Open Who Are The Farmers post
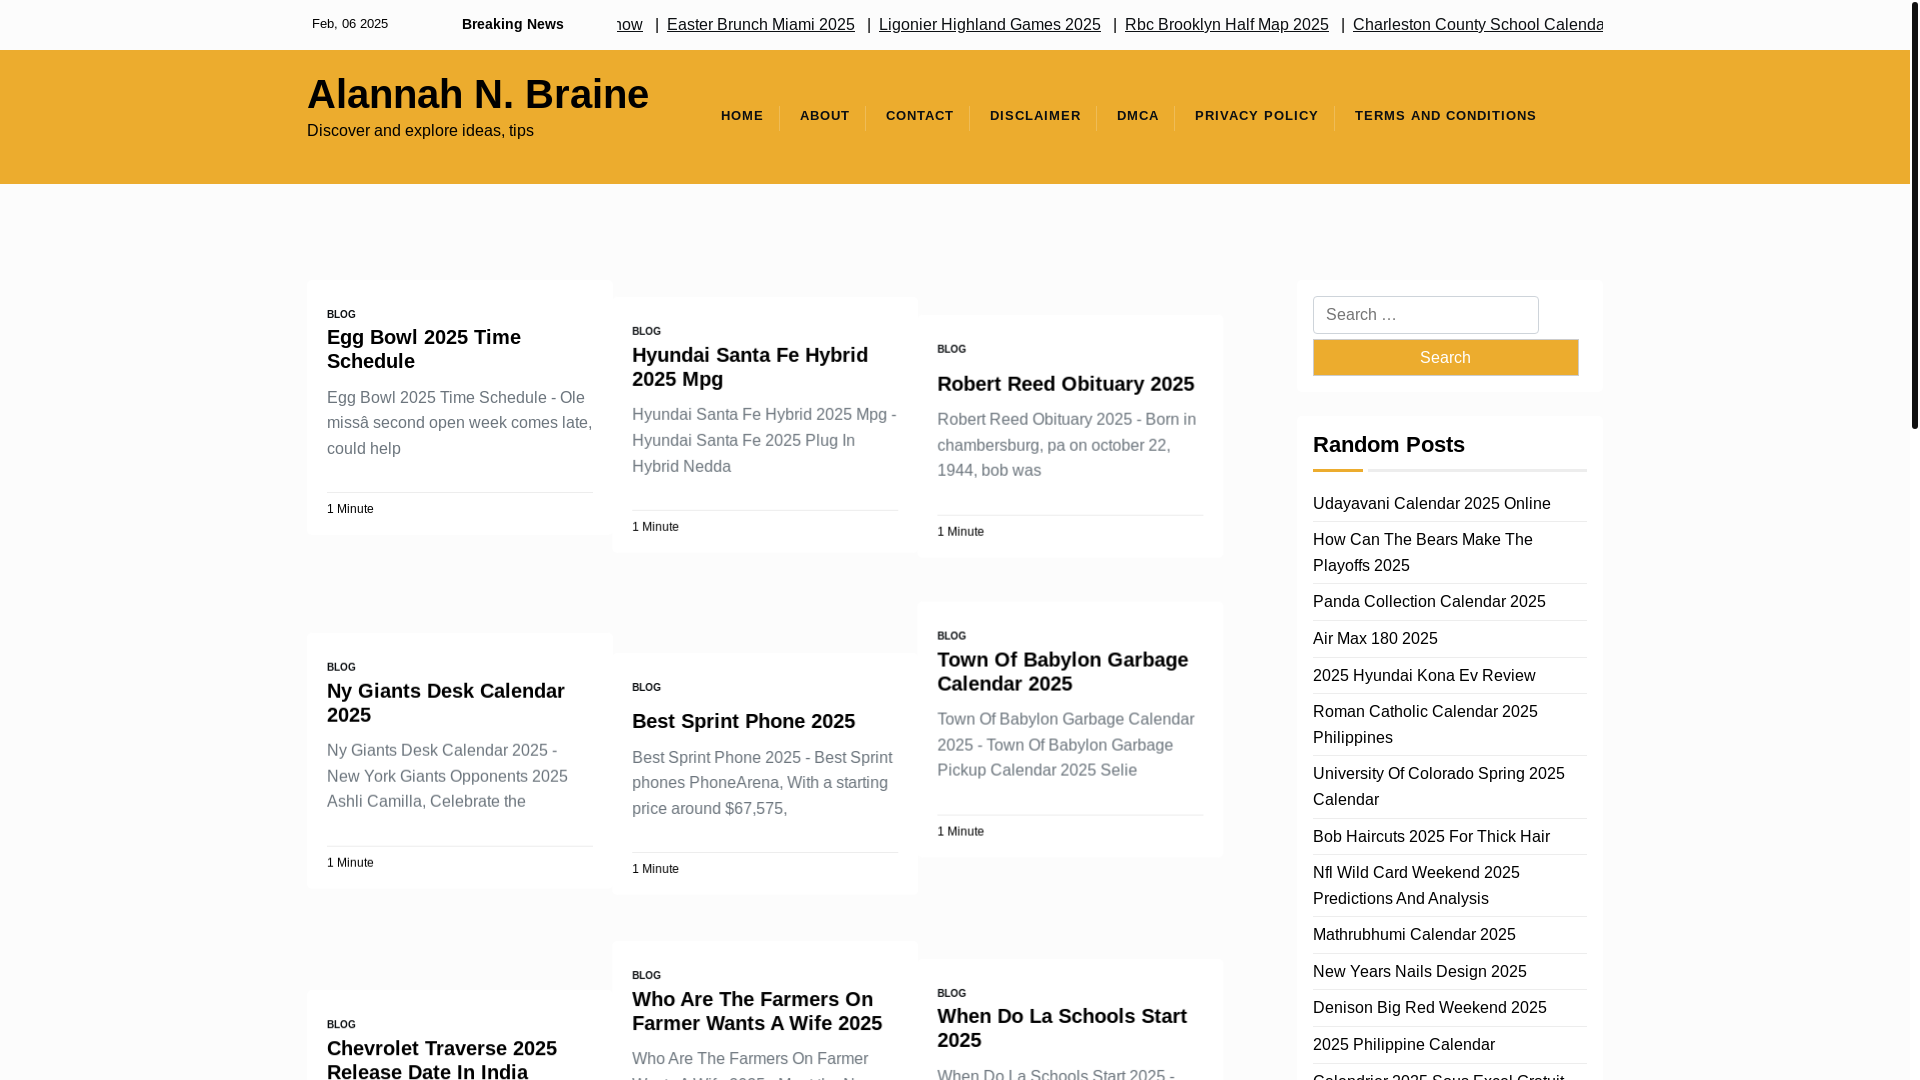 click(756, 1011)
